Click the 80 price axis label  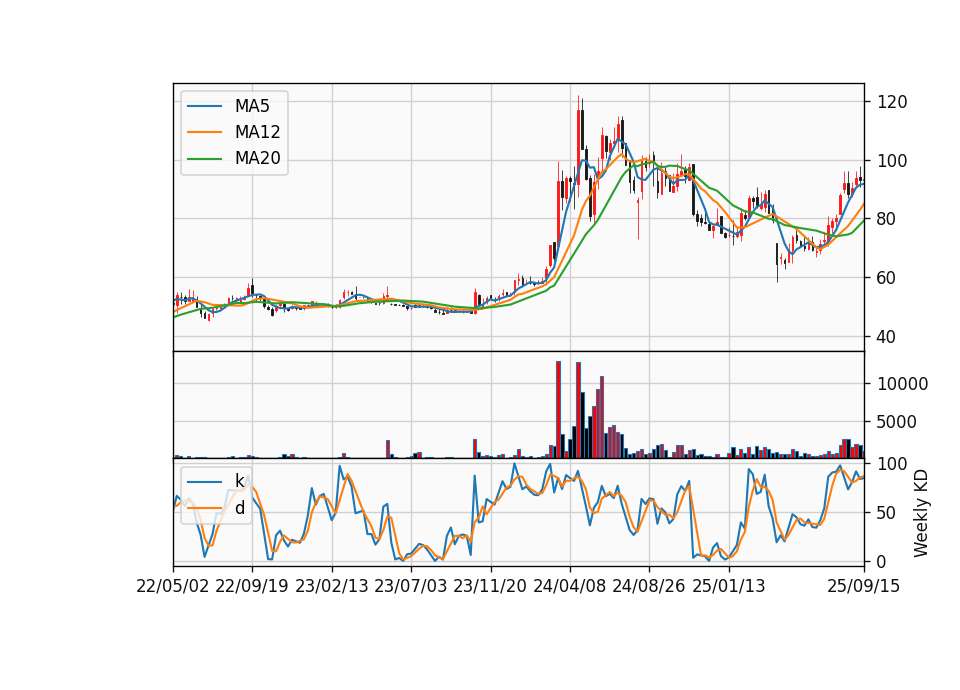coord(887,219)
